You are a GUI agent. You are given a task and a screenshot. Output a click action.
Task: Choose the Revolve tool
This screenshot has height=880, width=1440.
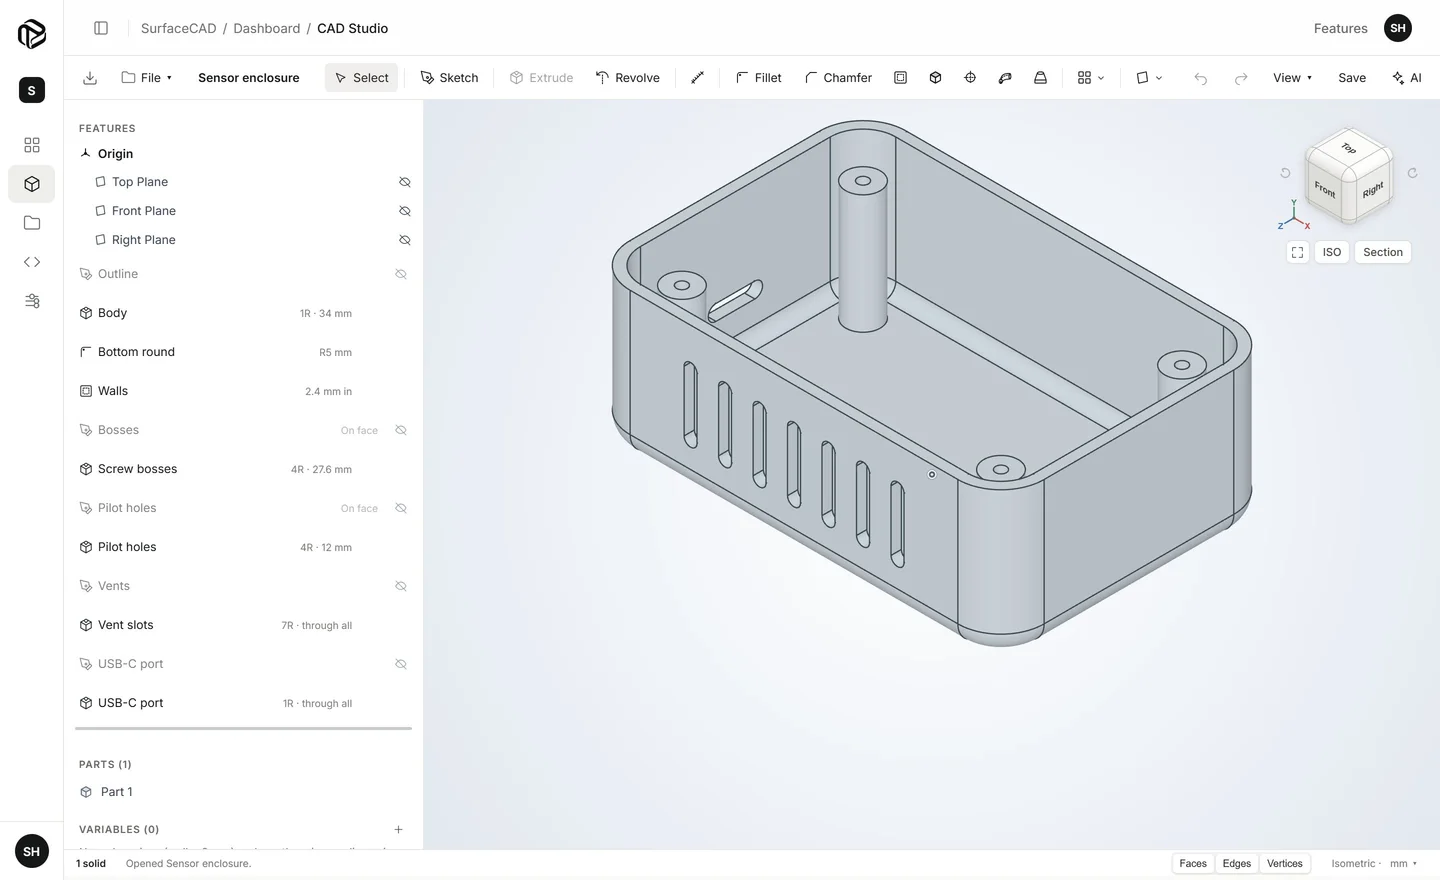[x=628, y=78]
